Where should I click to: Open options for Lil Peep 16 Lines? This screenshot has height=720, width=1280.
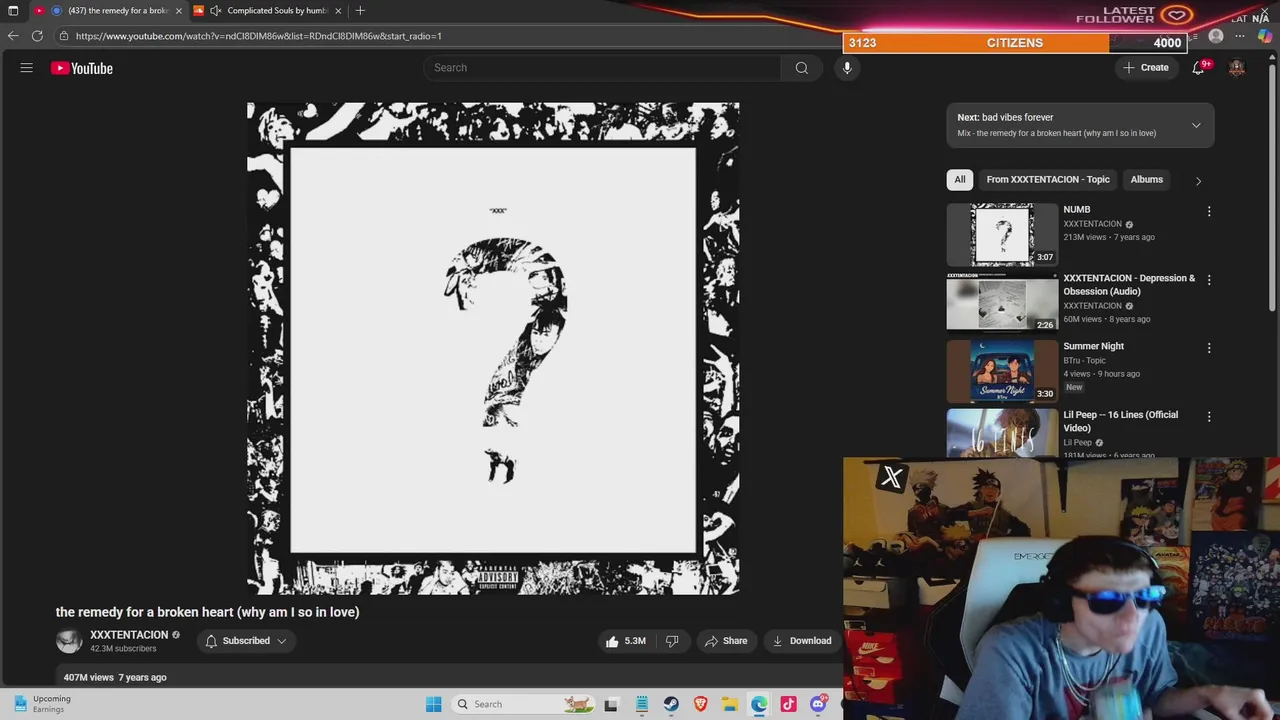click(1209, 416)
